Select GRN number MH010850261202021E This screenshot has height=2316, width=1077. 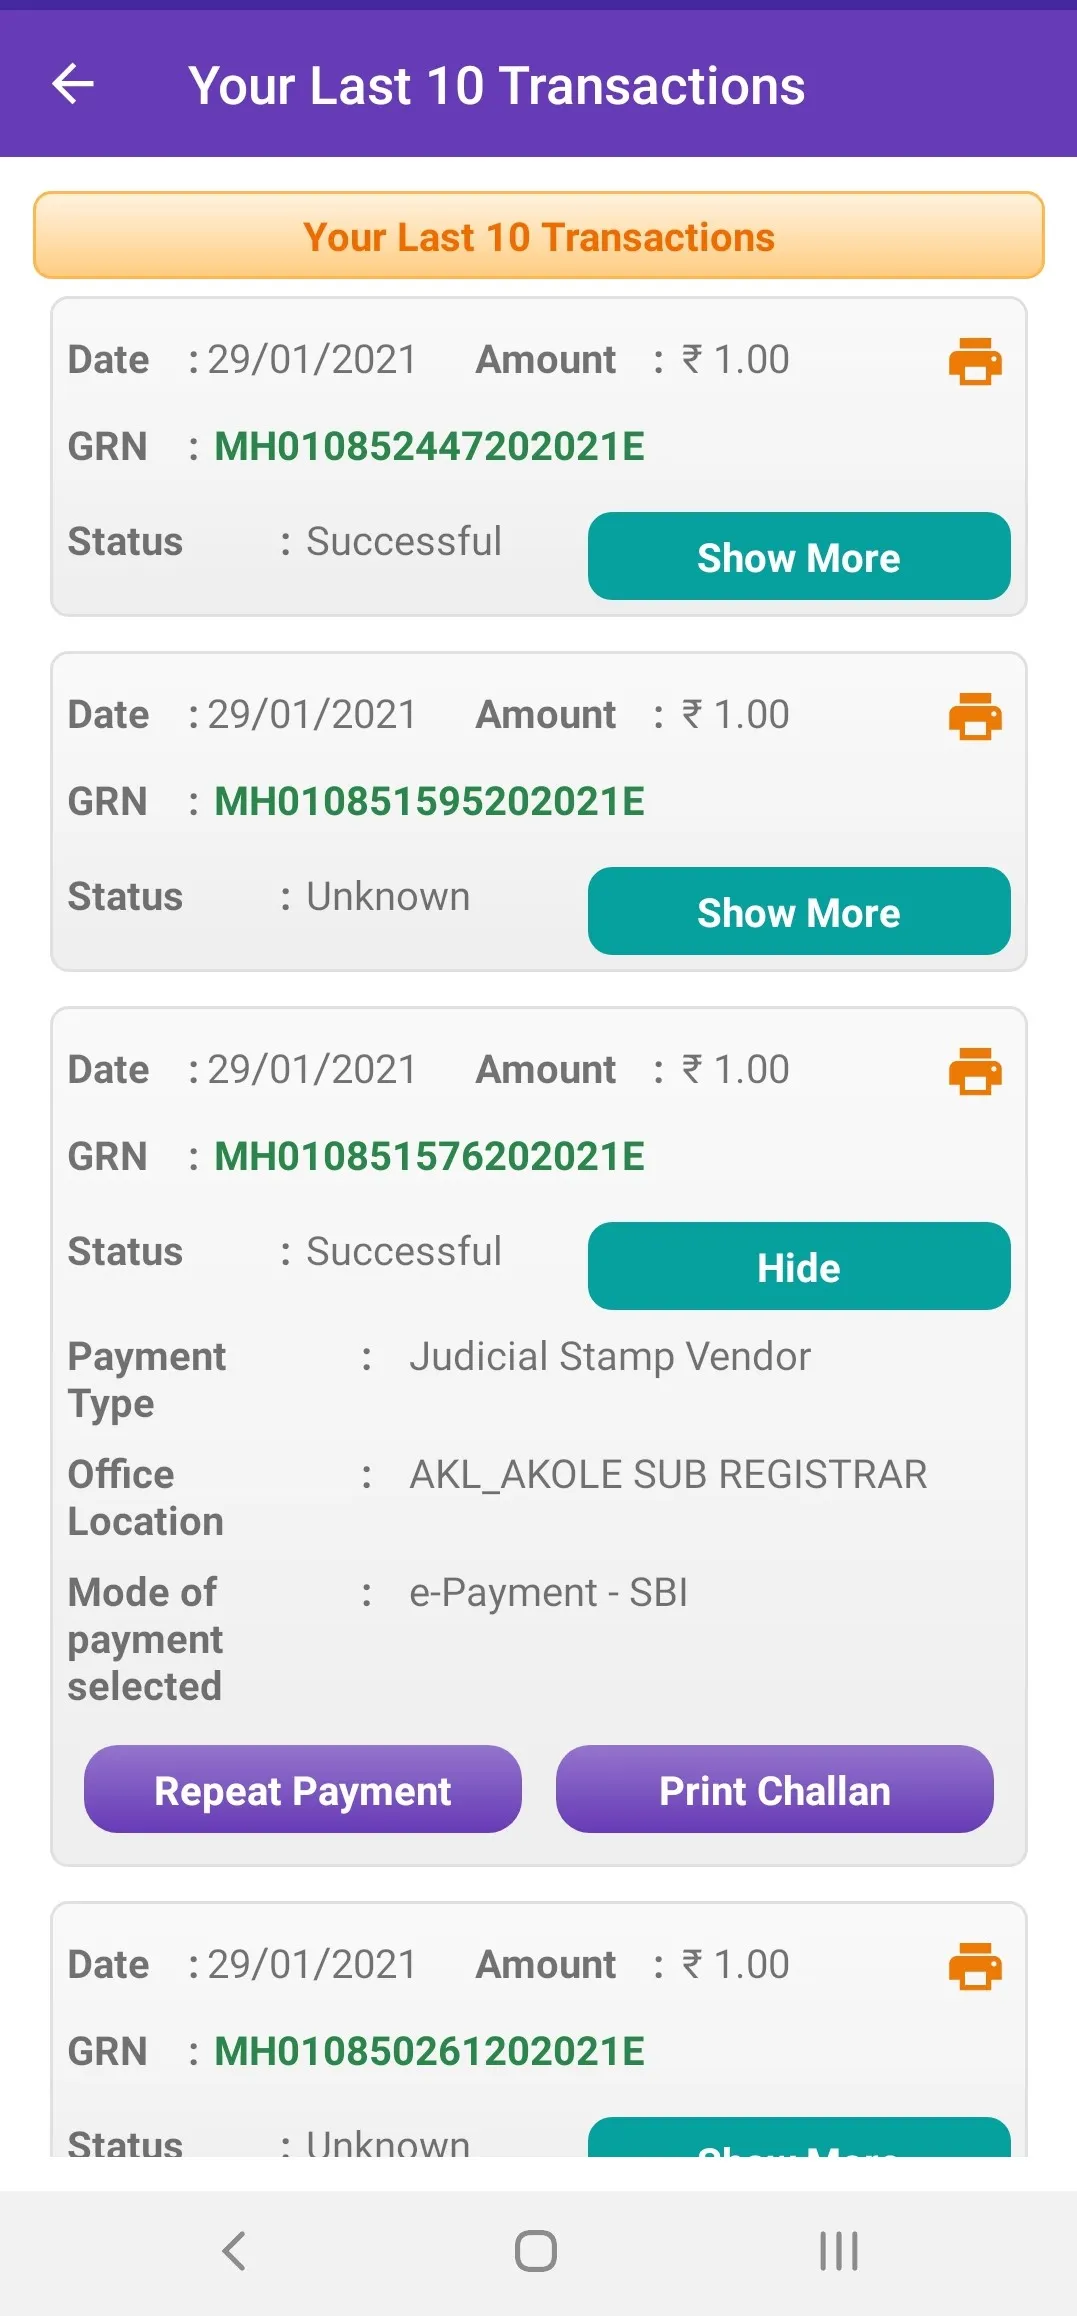(x=430, y=2051)
